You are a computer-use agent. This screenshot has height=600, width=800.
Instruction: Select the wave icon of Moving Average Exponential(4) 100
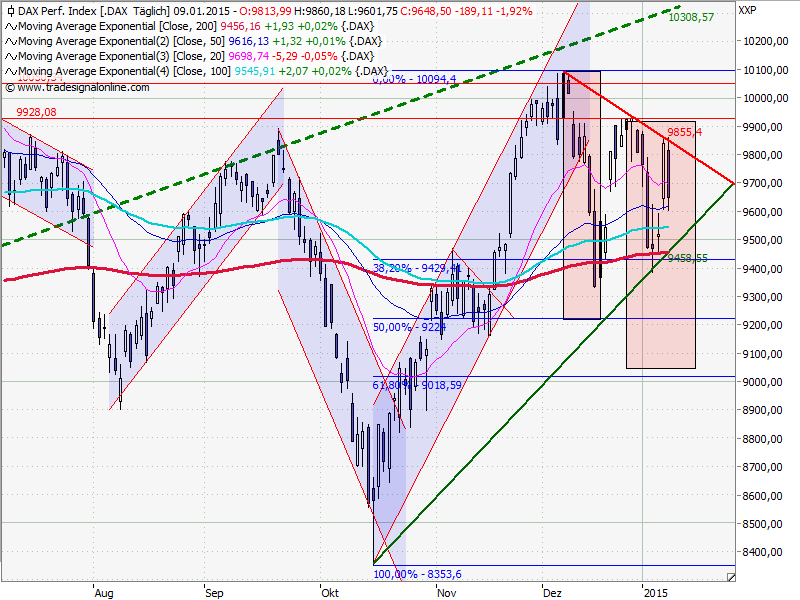click(x=10, y=70)
